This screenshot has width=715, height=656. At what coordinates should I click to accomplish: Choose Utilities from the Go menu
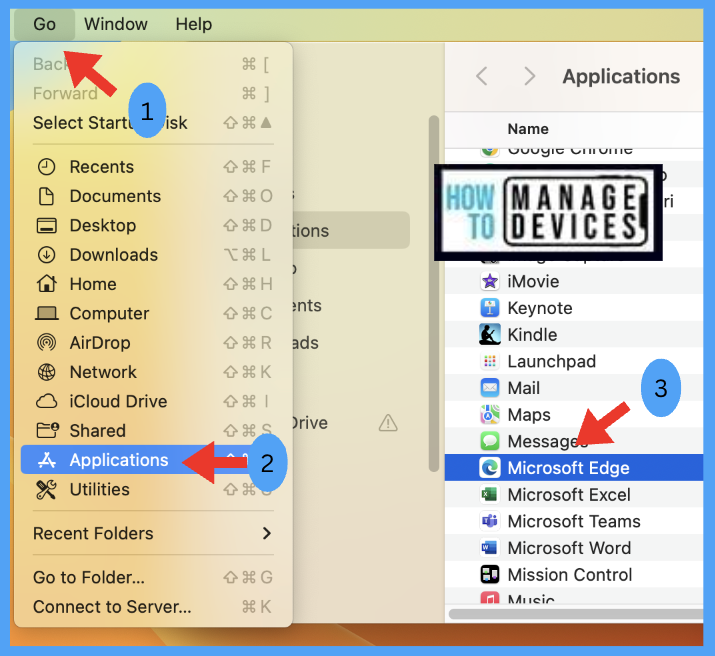pyautogui.click(x=153, y=490)
